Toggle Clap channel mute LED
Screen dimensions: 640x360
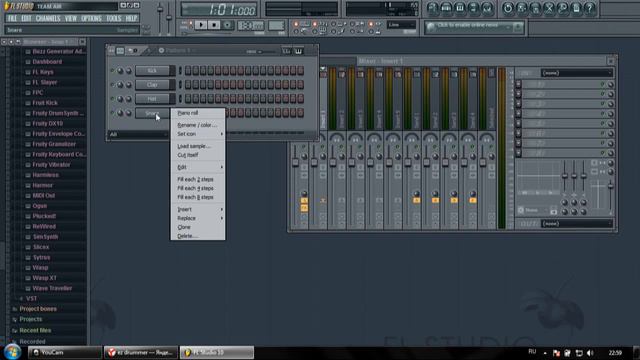point(112,84)
